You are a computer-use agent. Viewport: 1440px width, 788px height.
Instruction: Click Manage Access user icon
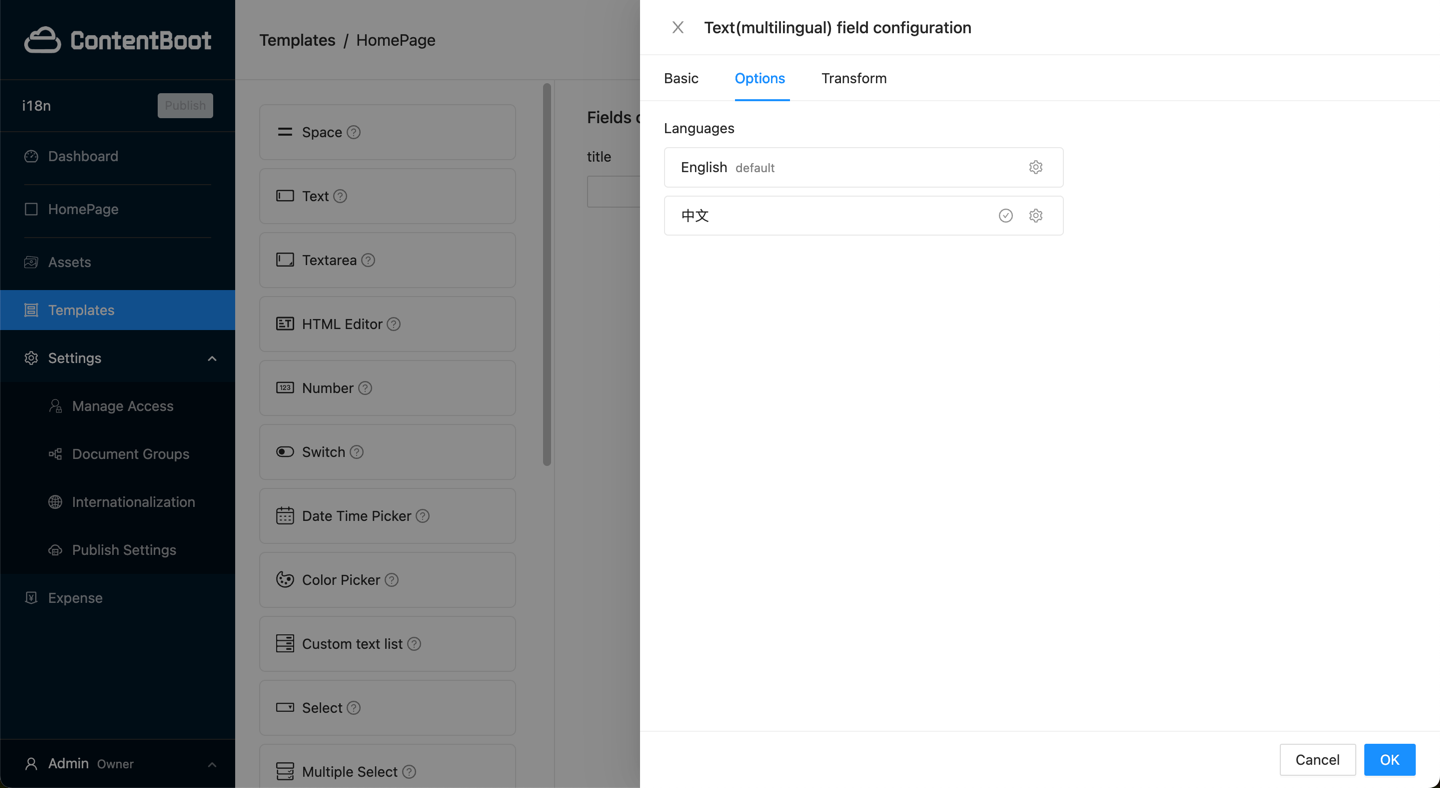click(x=55, y=406)
